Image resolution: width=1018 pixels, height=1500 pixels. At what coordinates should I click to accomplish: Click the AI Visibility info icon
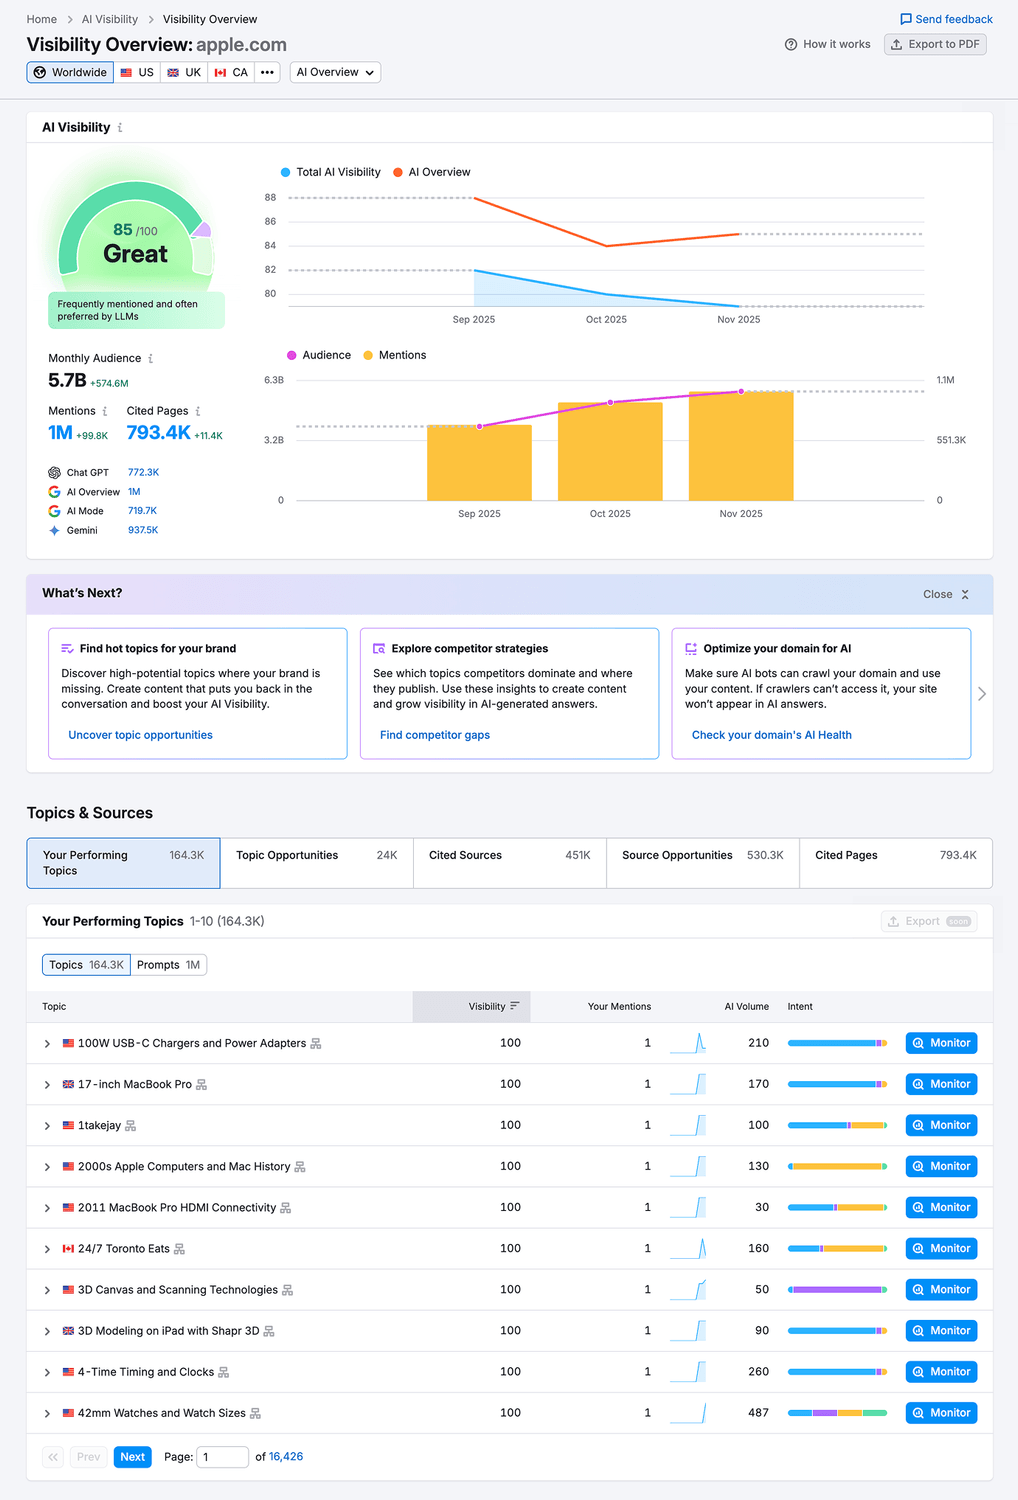(120, 127)
